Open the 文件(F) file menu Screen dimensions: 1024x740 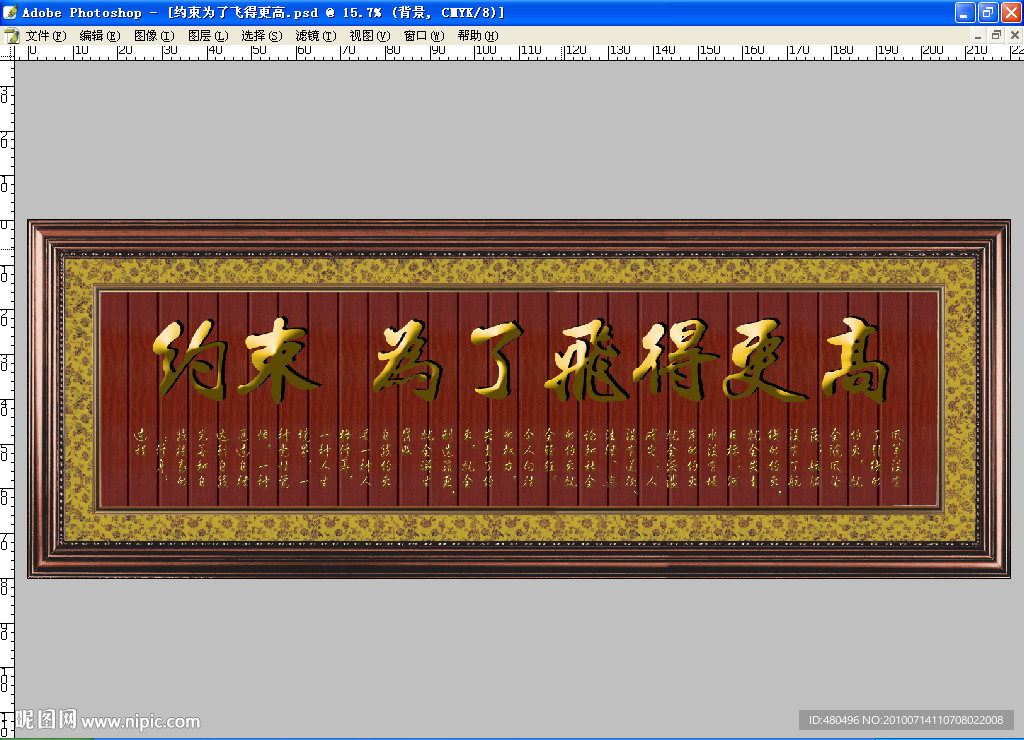[x=45, y=35]
